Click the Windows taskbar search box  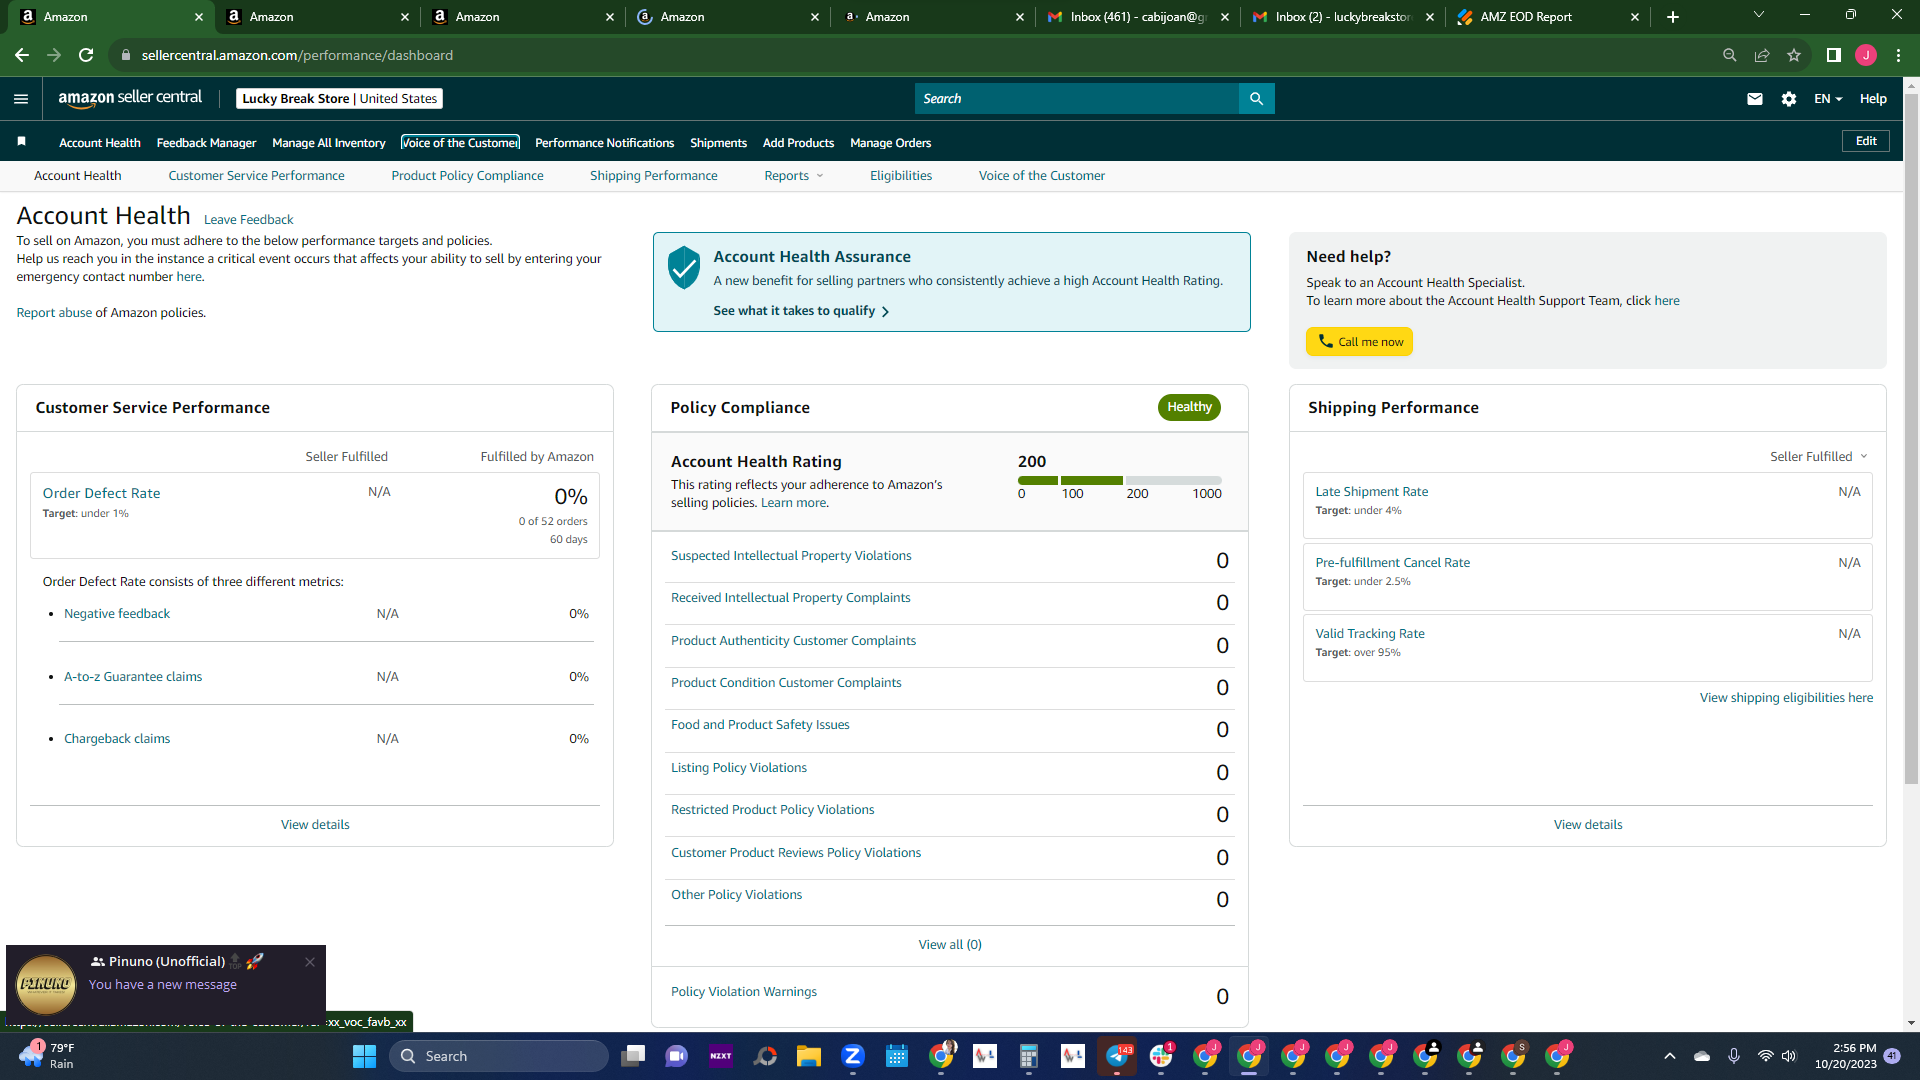(x=498, y=1056)
